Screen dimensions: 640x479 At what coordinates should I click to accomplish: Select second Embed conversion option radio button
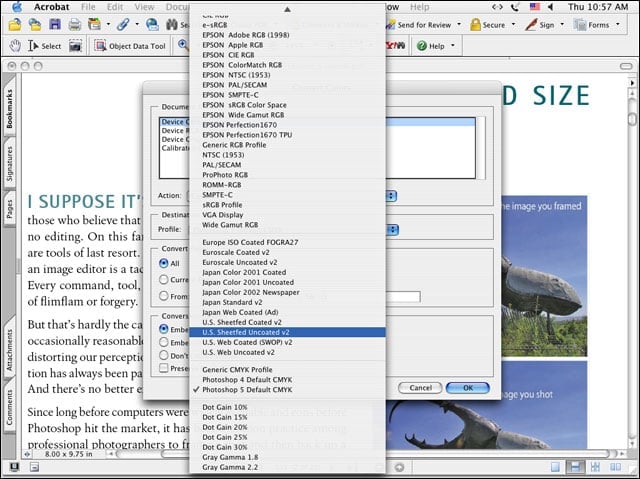point(164,342)
